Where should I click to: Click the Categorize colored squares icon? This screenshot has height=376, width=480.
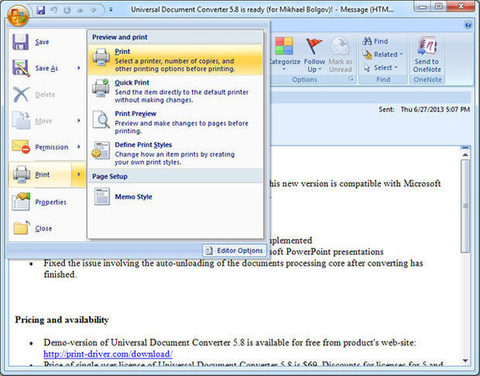point(284,46)
